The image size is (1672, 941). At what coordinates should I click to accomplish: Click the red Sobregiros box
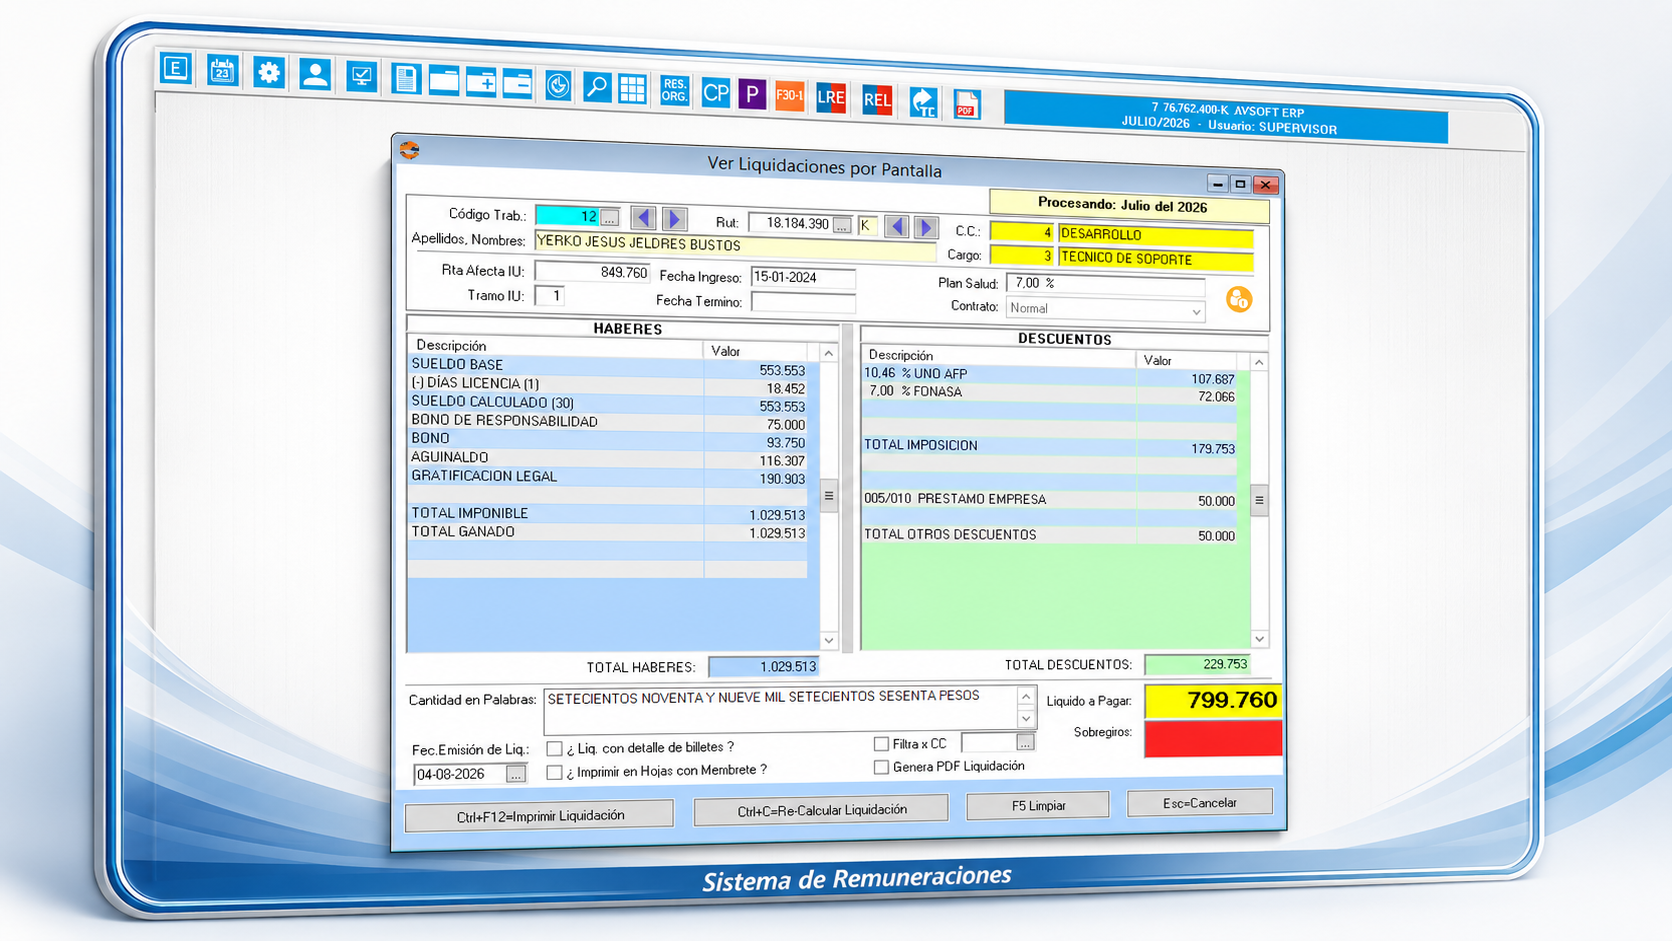click(x=1213, y=738)
